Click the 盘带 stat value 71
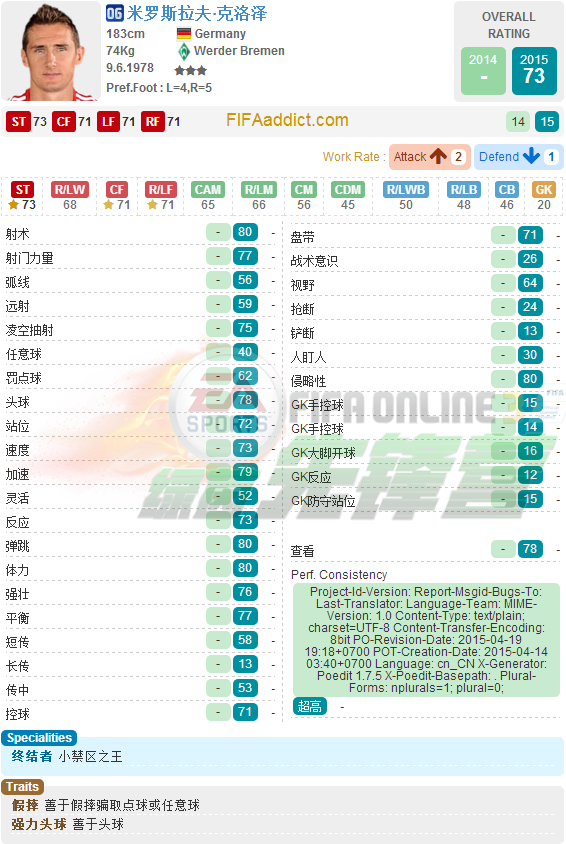 coord(530,235)
